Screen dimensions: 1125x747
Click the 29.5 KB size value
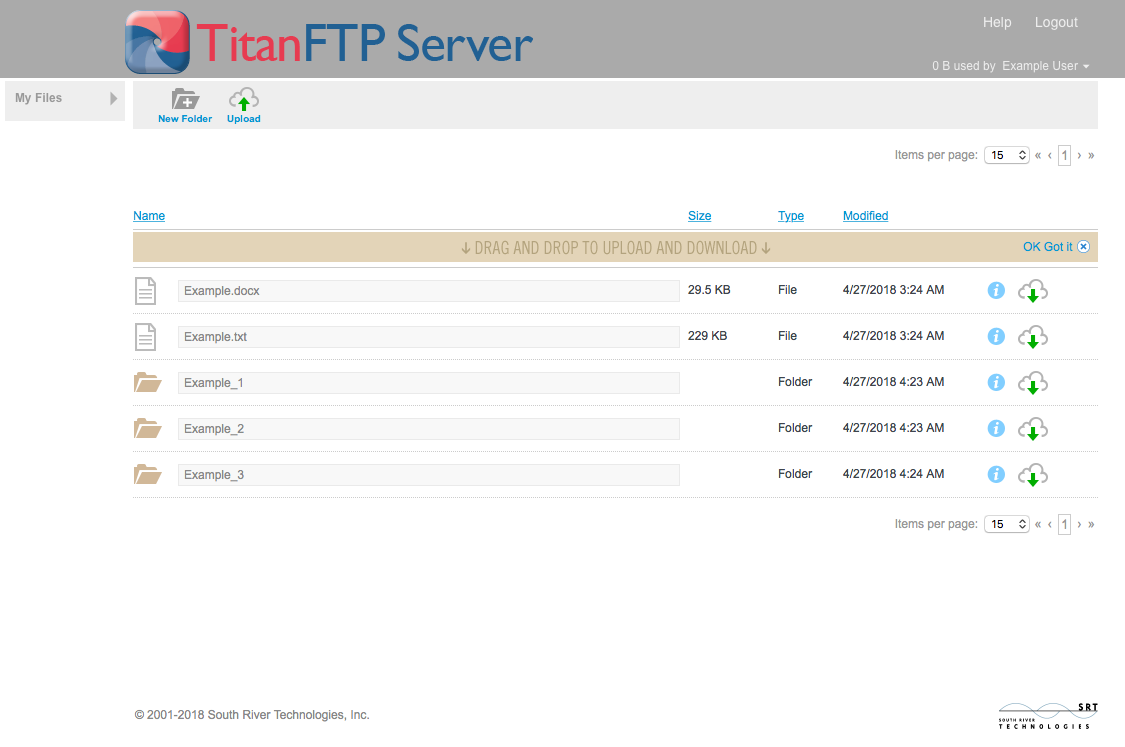pyautogui.click(x=709, y=290)
